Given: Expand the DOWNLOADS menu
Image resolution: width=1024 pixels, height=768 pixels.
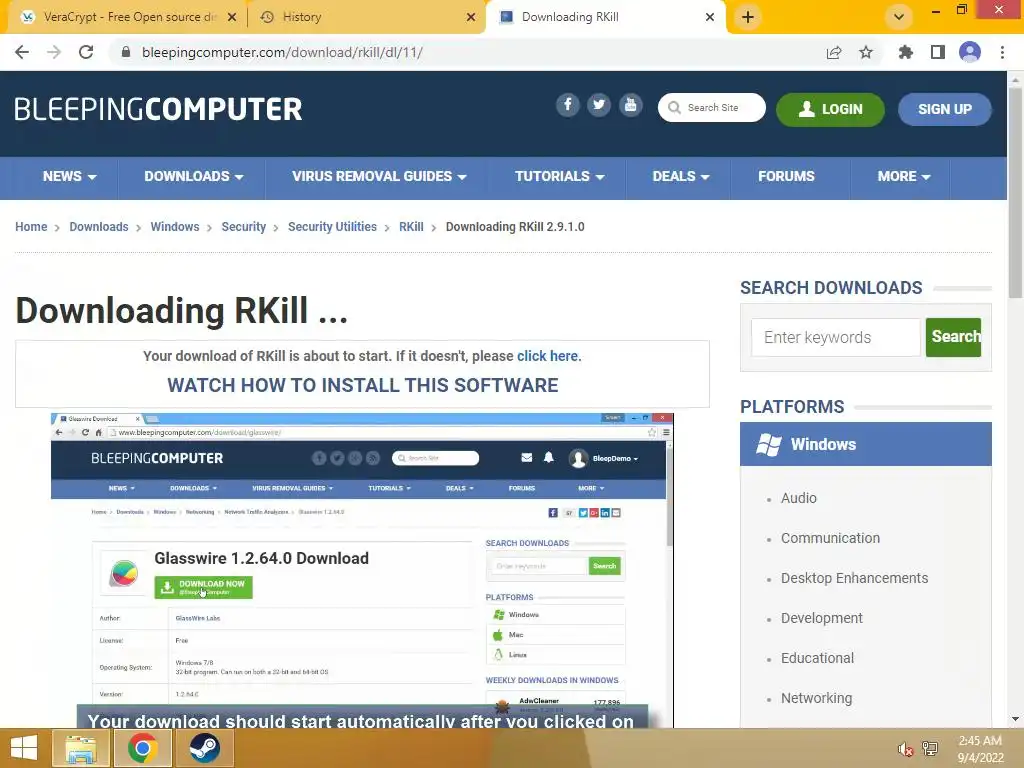Looking at the screenshot, I should [x=193, y=176].
